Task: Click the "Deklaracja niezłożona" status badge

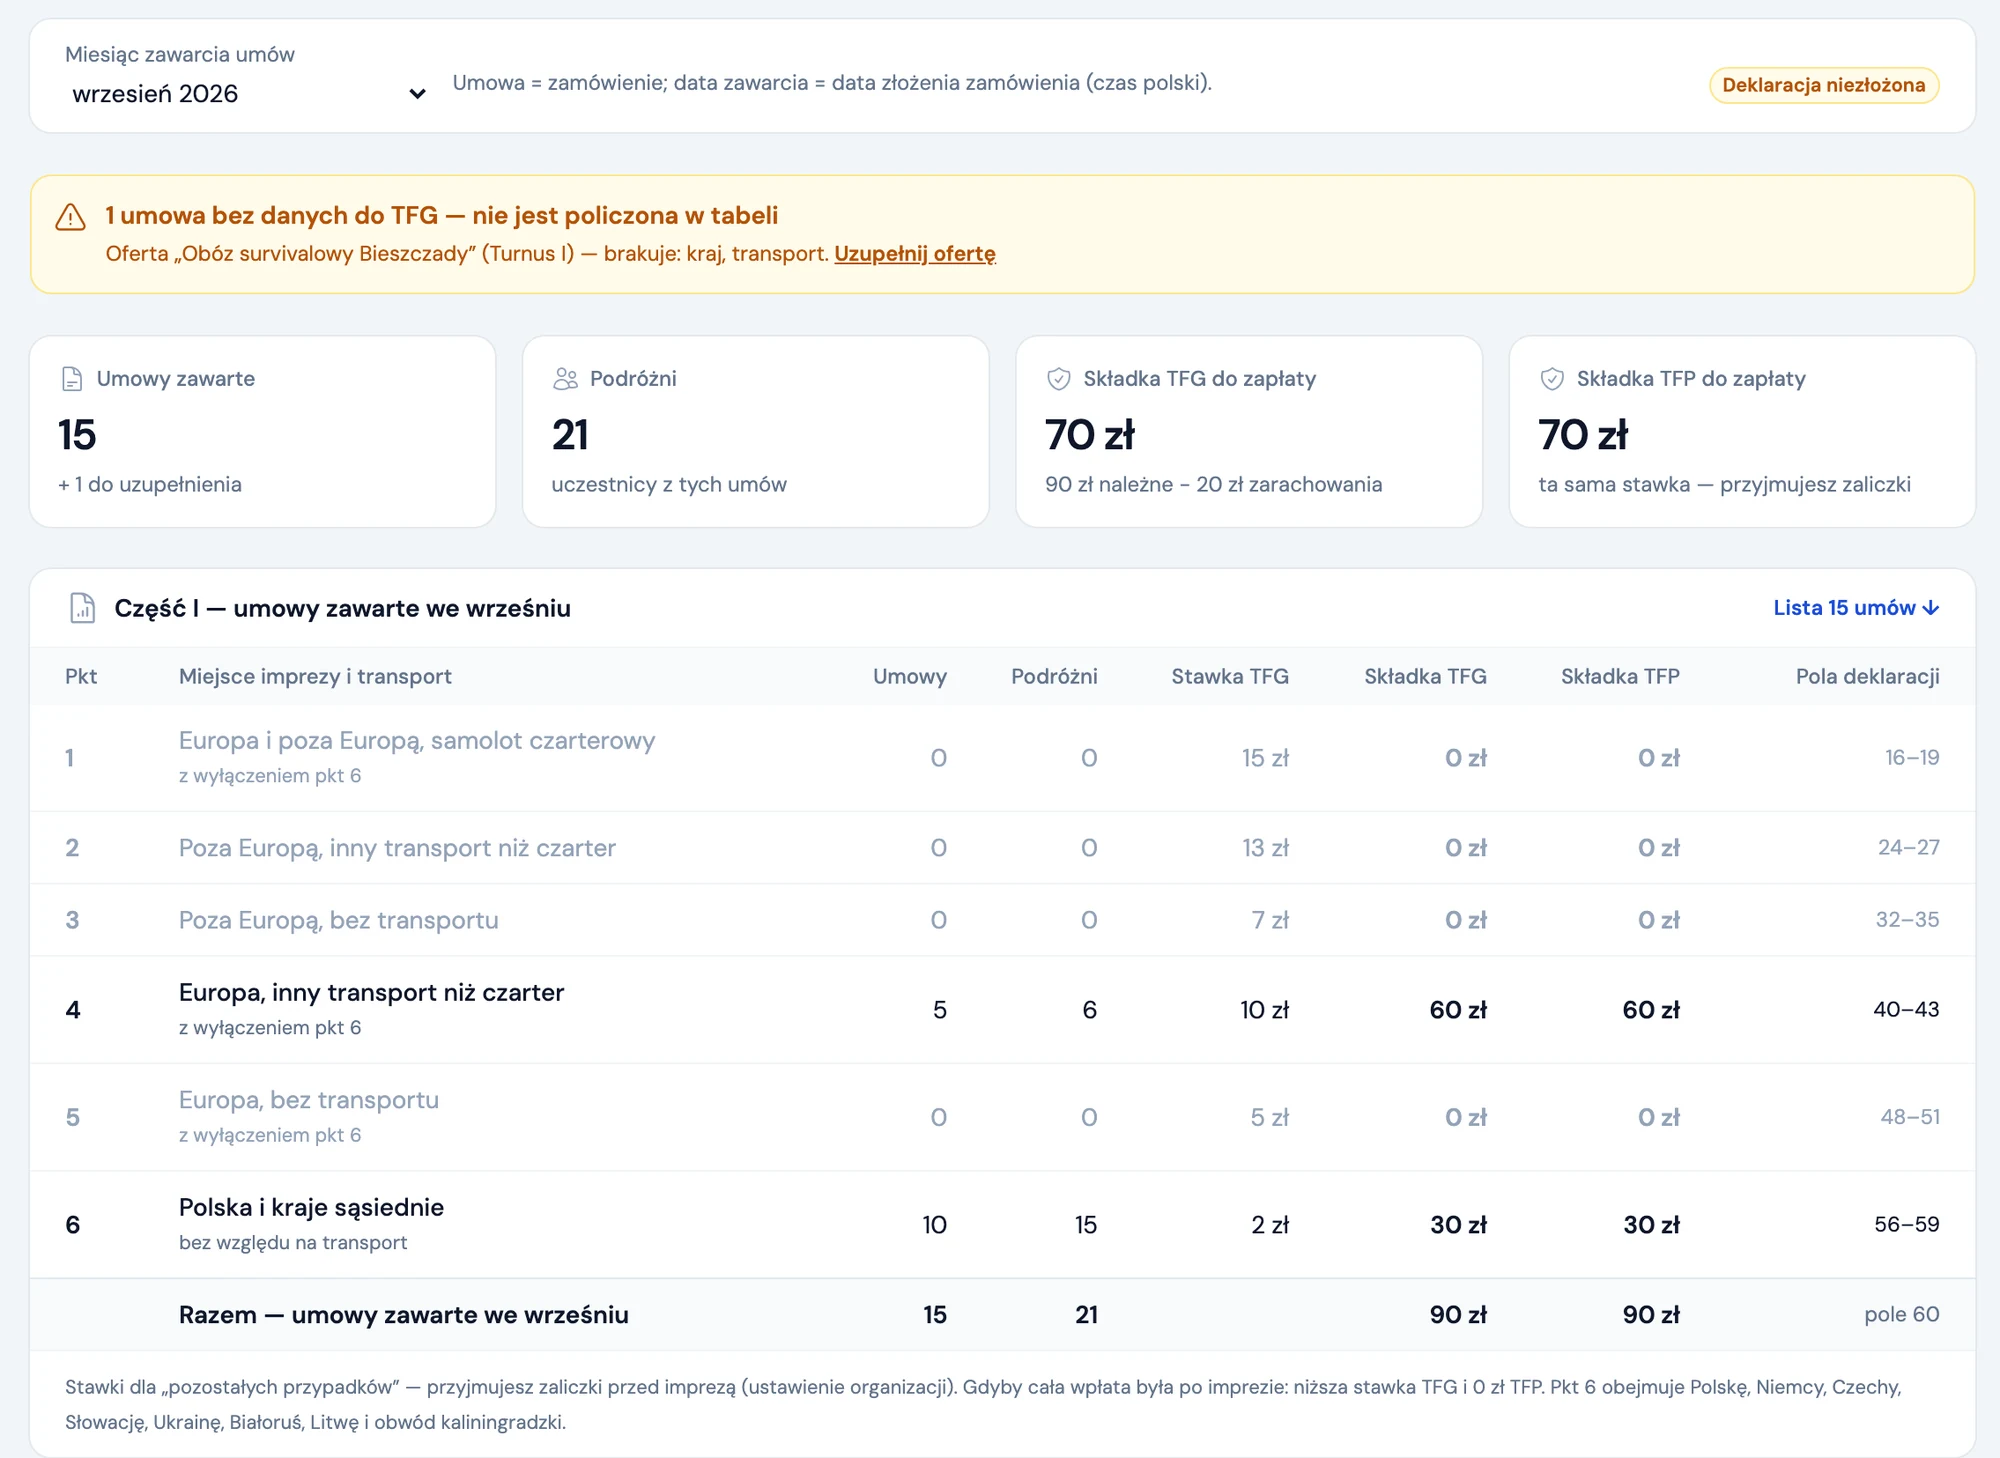Action: point(1823,85)
